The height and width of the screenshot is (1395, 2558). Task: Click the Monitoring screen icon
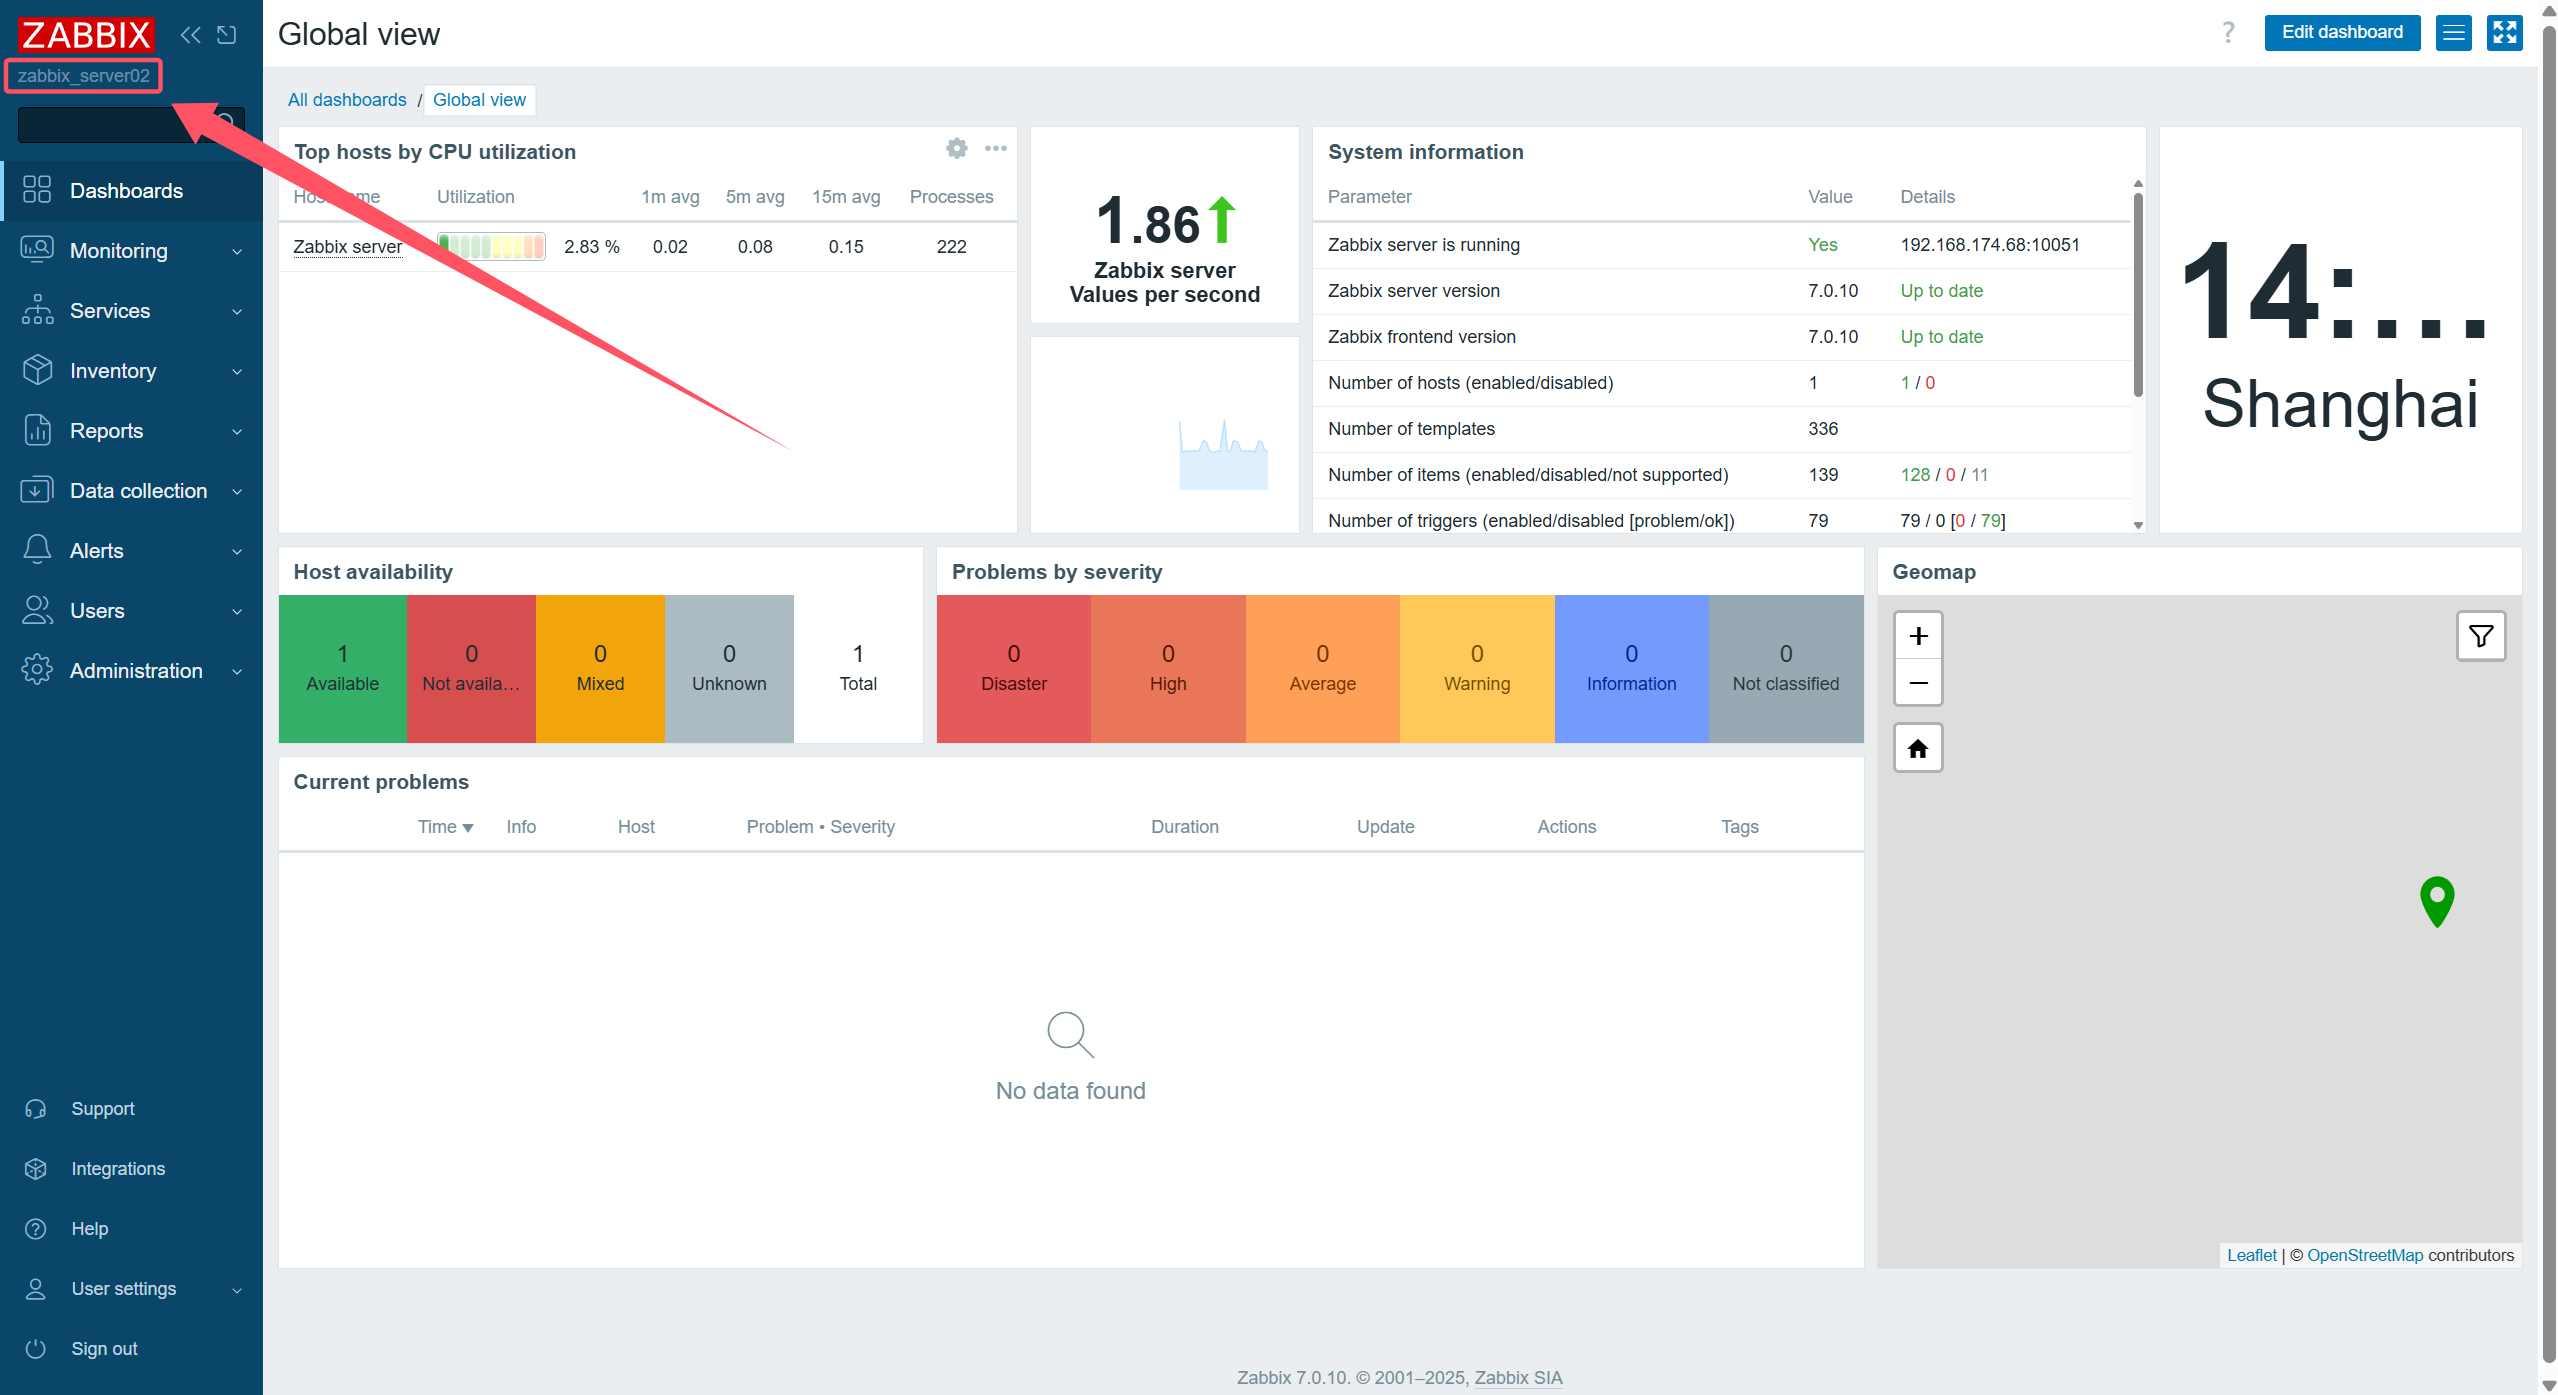(x=37, y=250)
